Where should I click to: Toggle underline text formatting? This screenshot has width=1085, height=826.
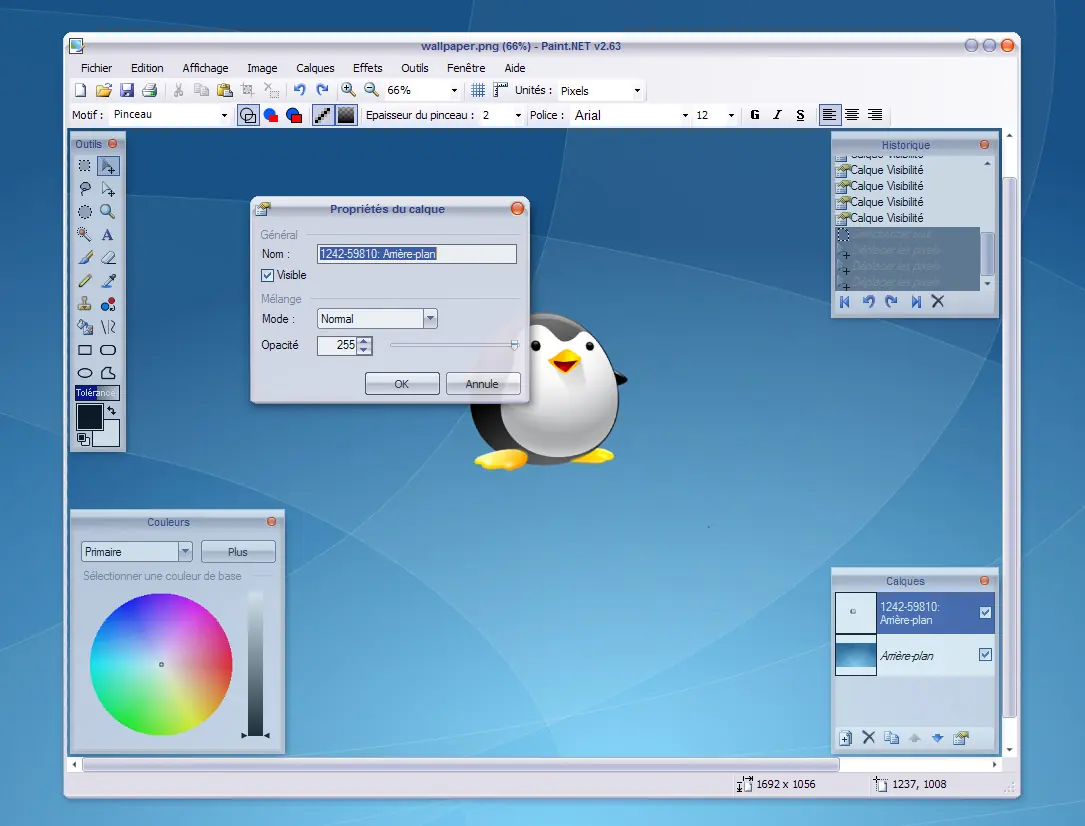click(x=801, y=115)
